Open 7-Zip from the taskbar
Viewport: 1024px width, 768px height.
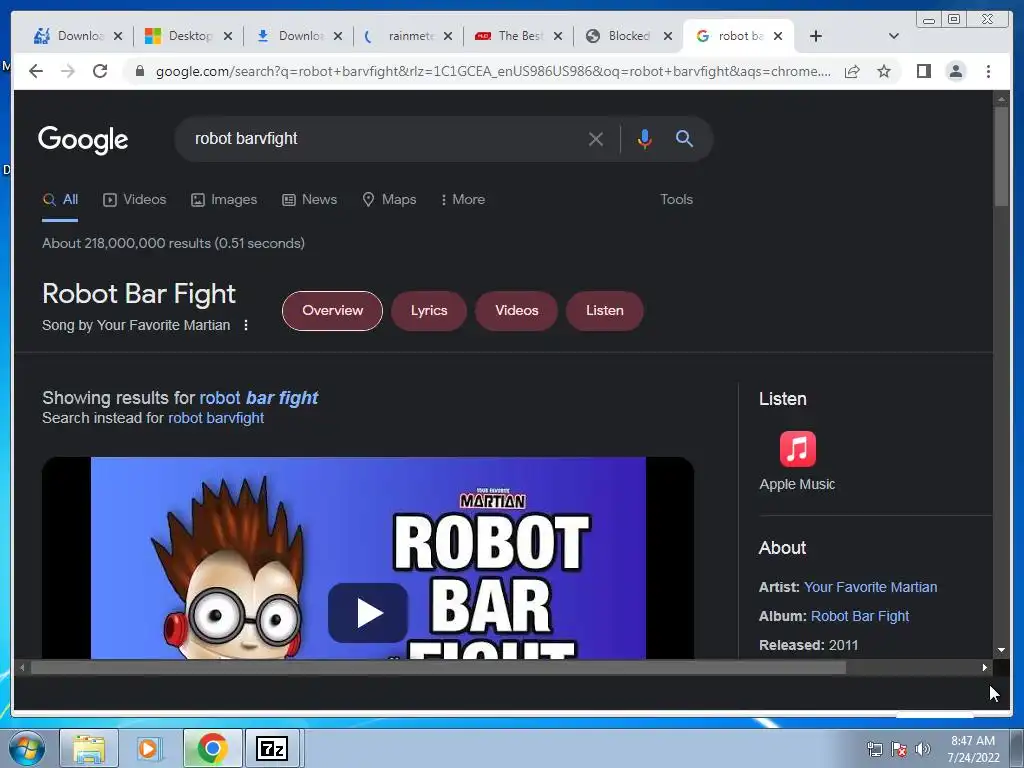point(272,748)
